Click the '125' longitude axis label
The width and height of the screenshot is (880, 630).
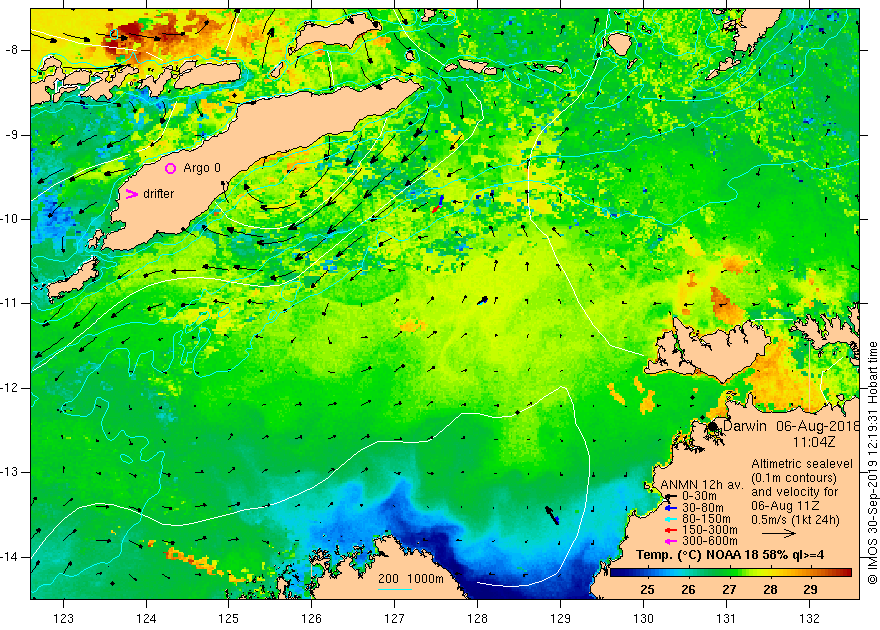coord(229,618)
